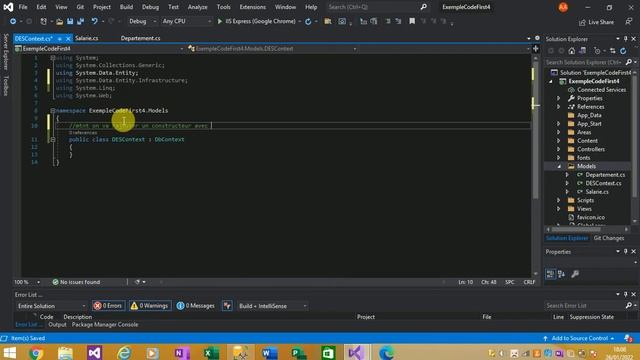The height and width of the screenshot is (360, 640).
Task: Open Word from the taskbar
Action: (x=269, y=352)
